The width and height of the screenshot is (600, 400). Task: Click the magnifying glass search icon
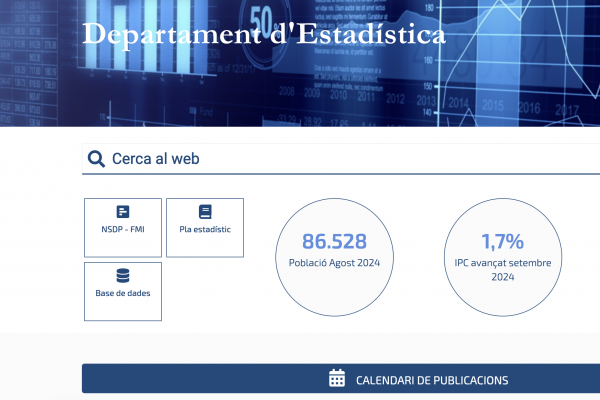pyautogui.click(x=96, y=159)
